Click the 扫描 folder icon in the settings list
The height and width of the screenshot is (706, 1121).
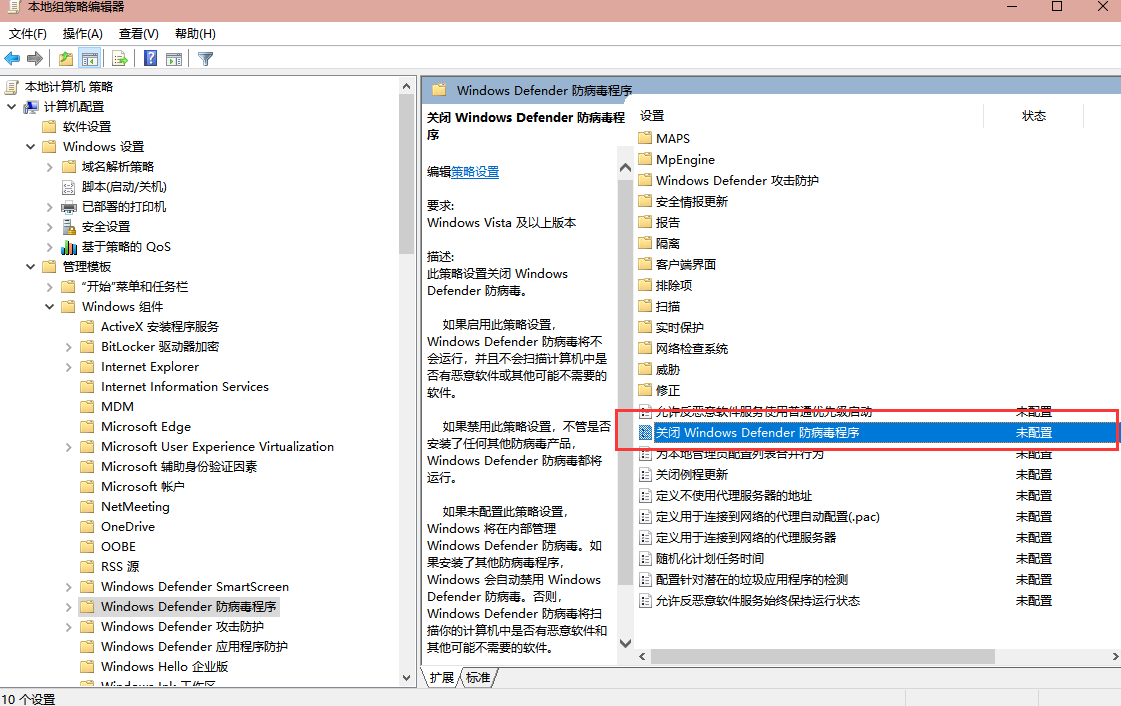click(x=645, y=306)
